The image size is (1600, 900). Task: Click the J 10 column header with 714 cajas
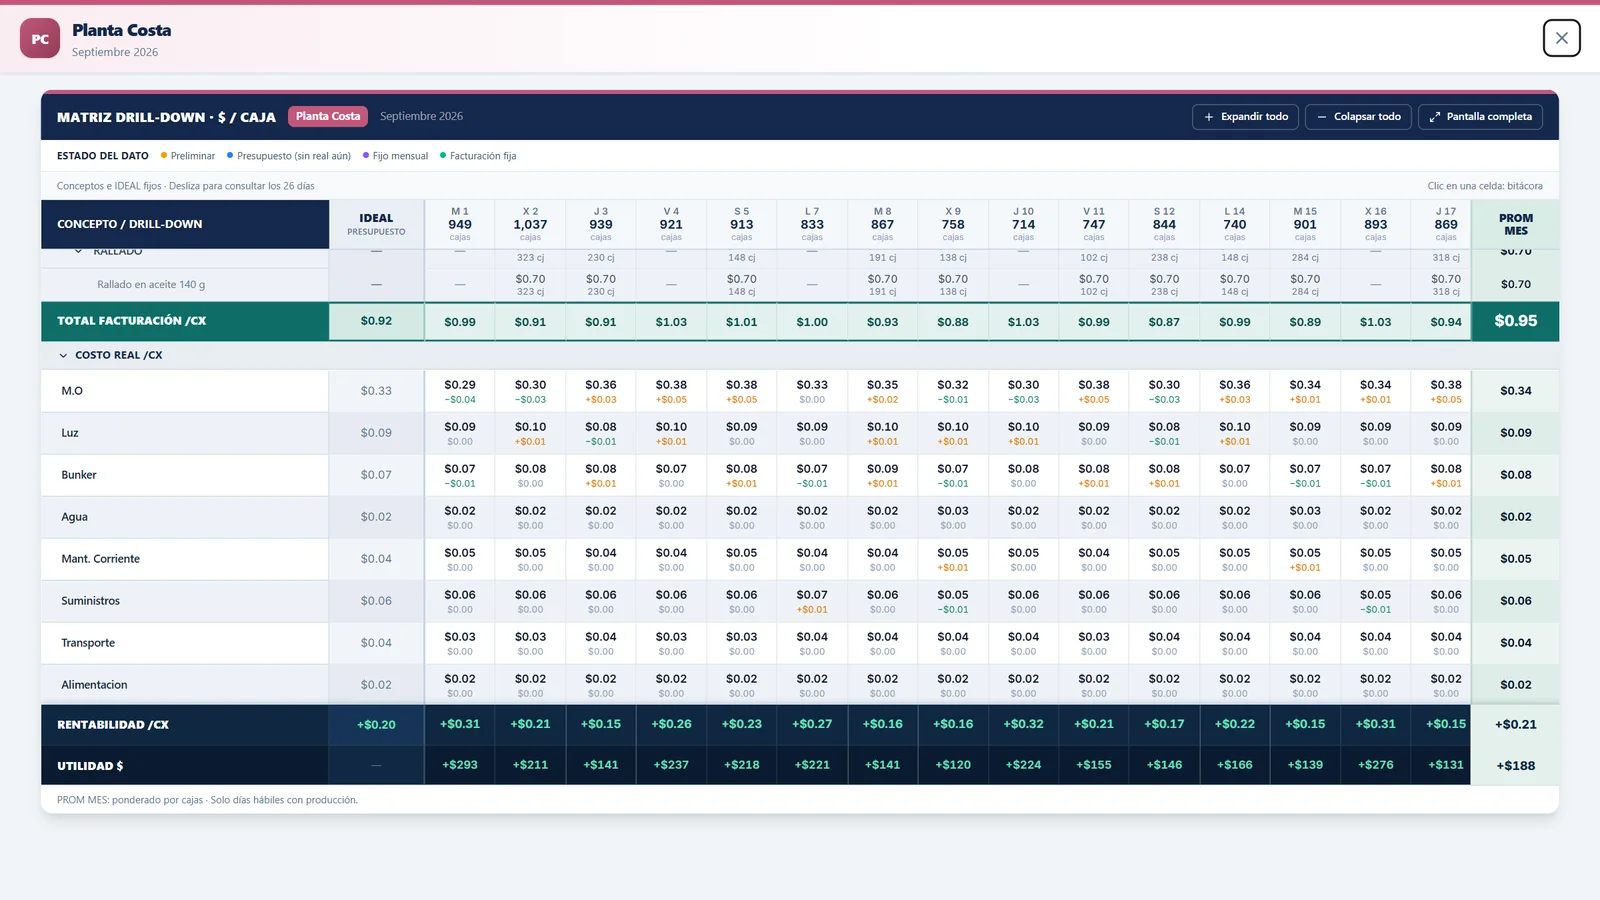[x=1023, y=224]
